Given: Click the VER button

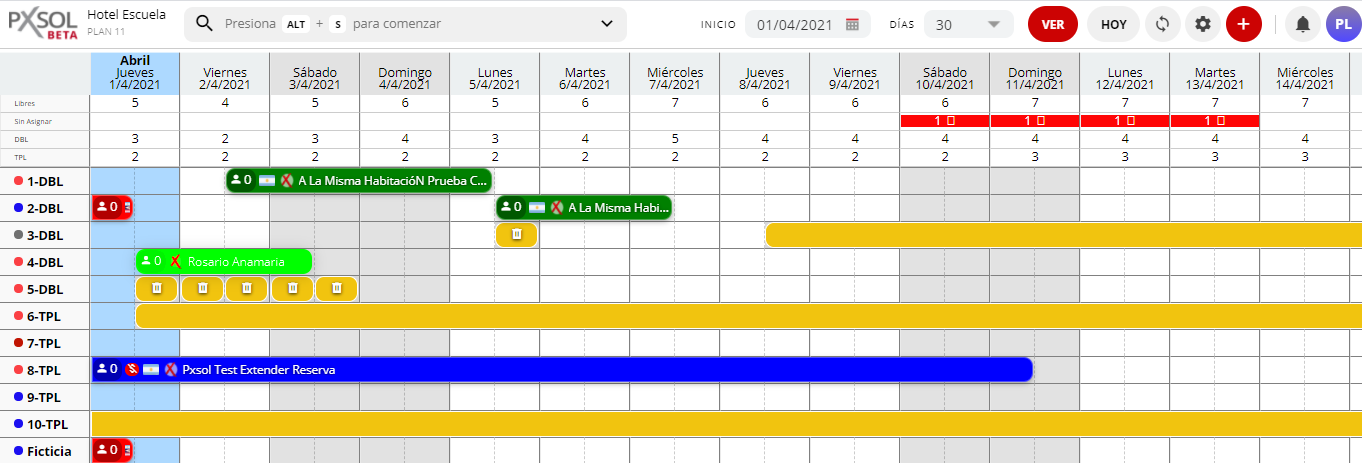Looking at the screenshot, I should pyautogui.click(x=1052, y=24).
